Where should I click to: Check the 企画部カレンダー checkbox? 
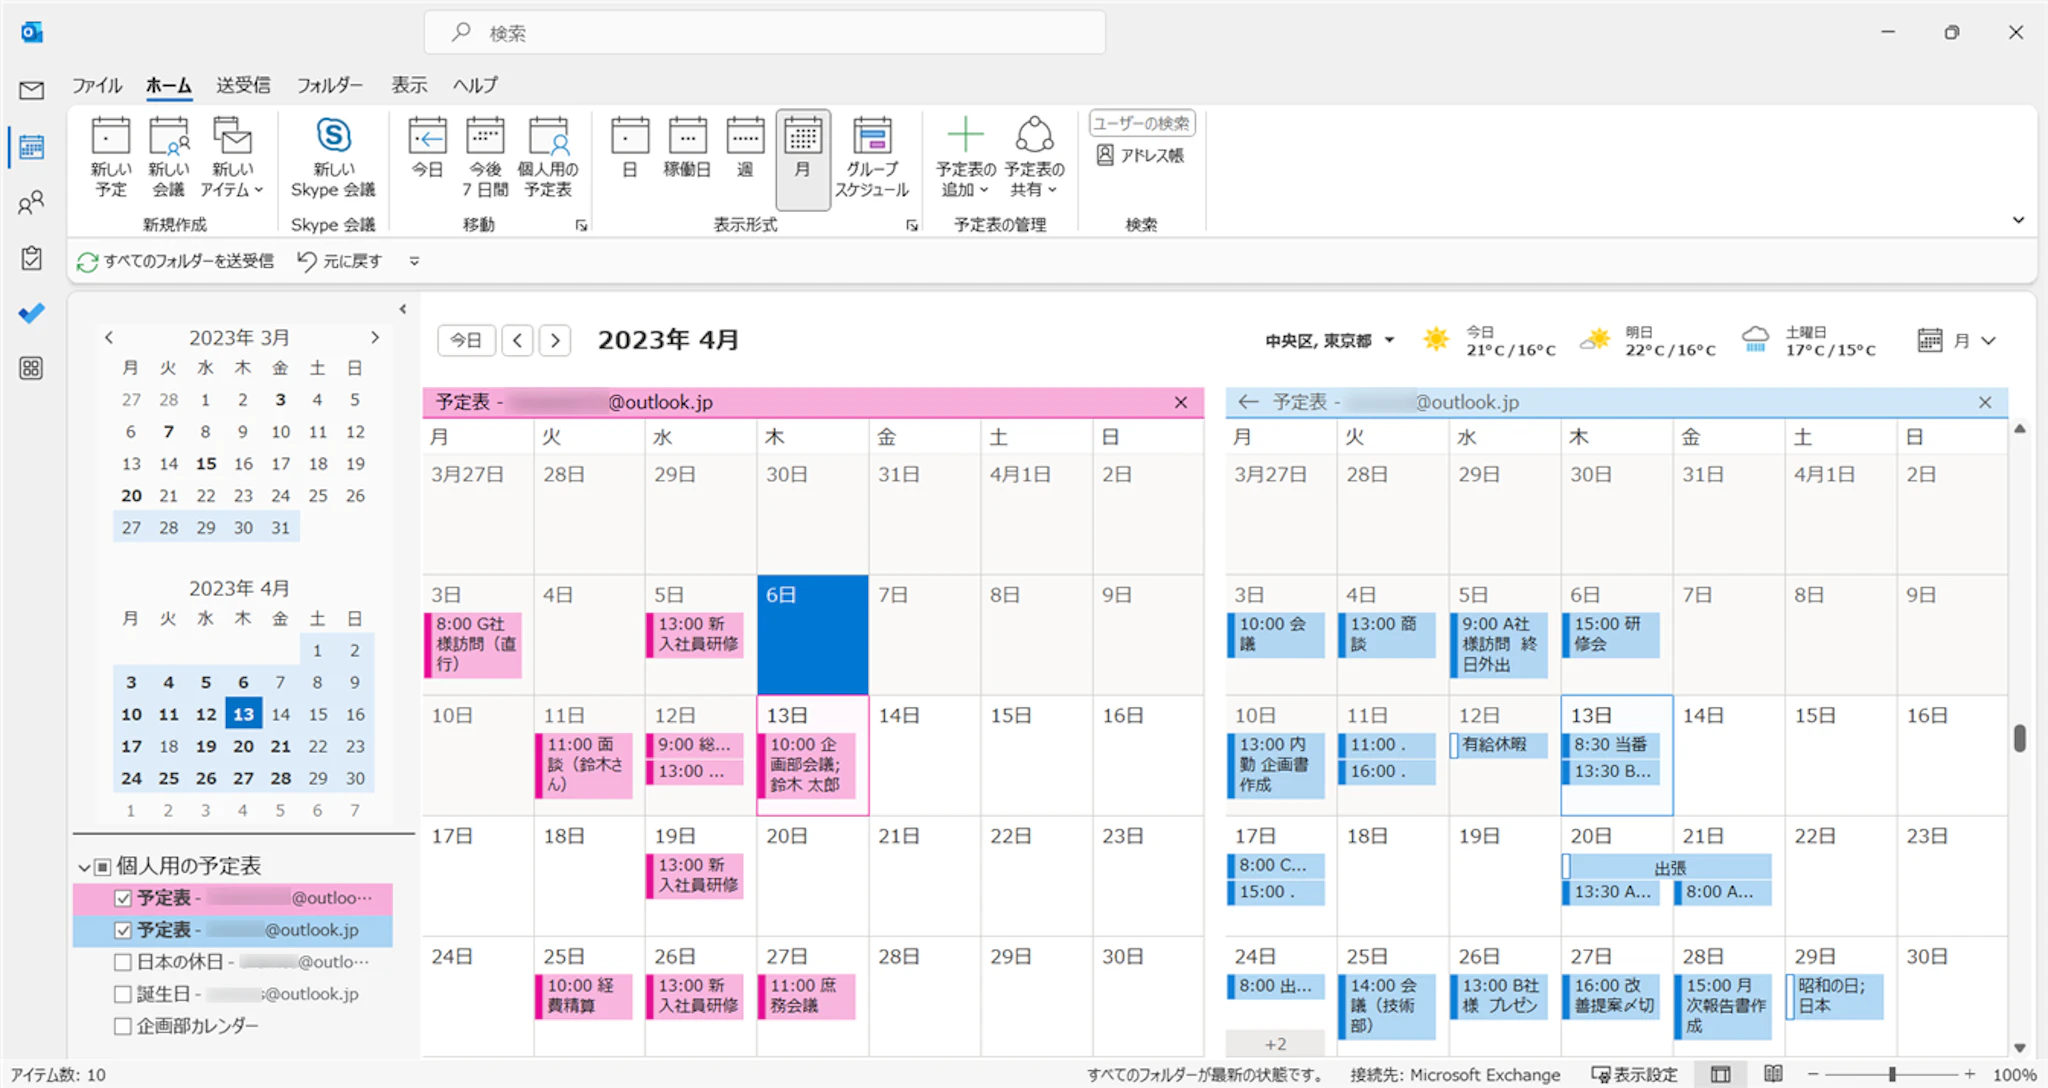(123, 1026)
